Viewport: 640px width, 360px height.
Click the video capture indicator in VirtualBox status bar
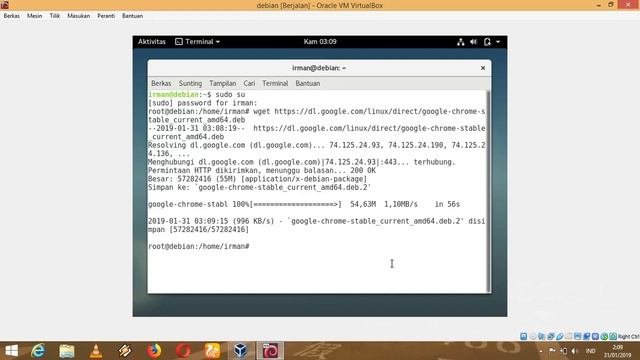point(587,336)
